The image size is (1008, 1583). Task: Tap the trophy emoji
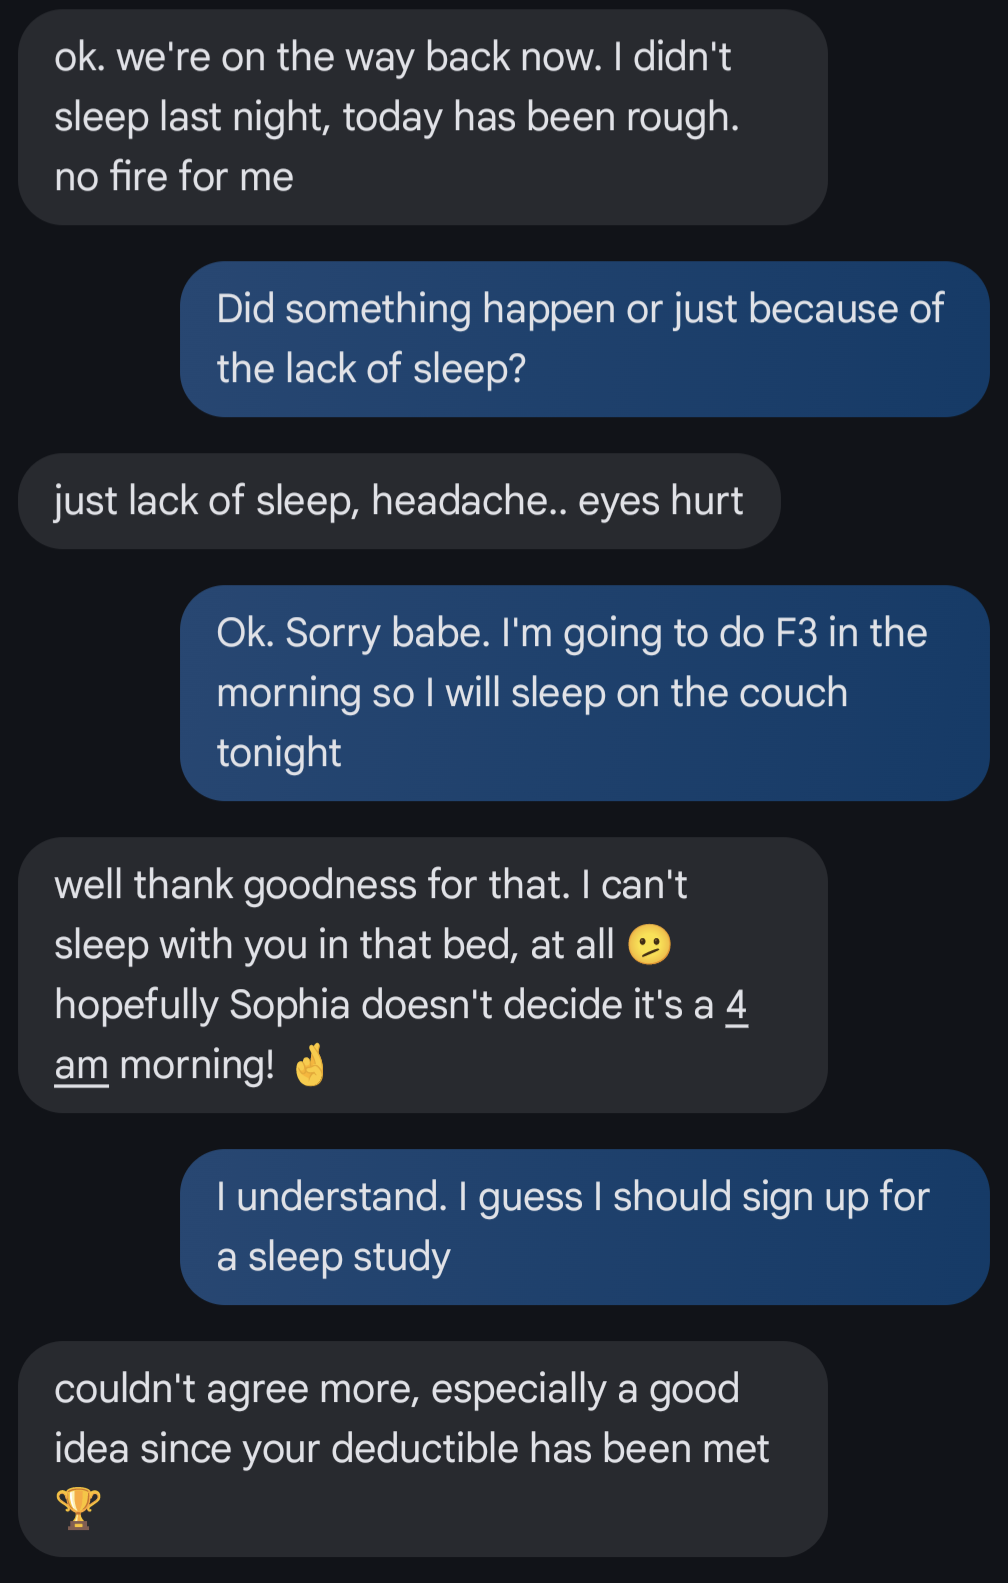[x=78, y=1508]
